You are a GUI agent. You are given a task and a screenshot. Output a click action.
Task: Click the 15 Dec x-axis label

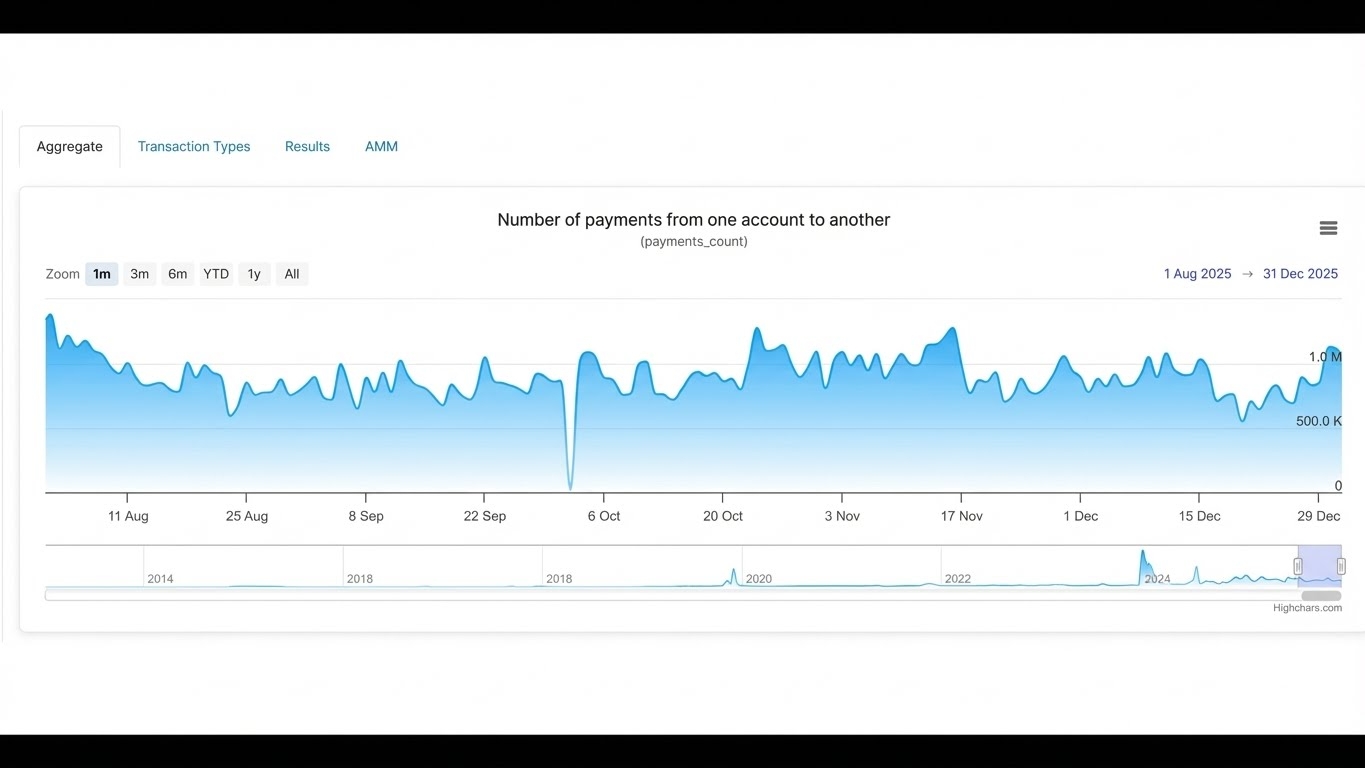[x=1199, y=516]
